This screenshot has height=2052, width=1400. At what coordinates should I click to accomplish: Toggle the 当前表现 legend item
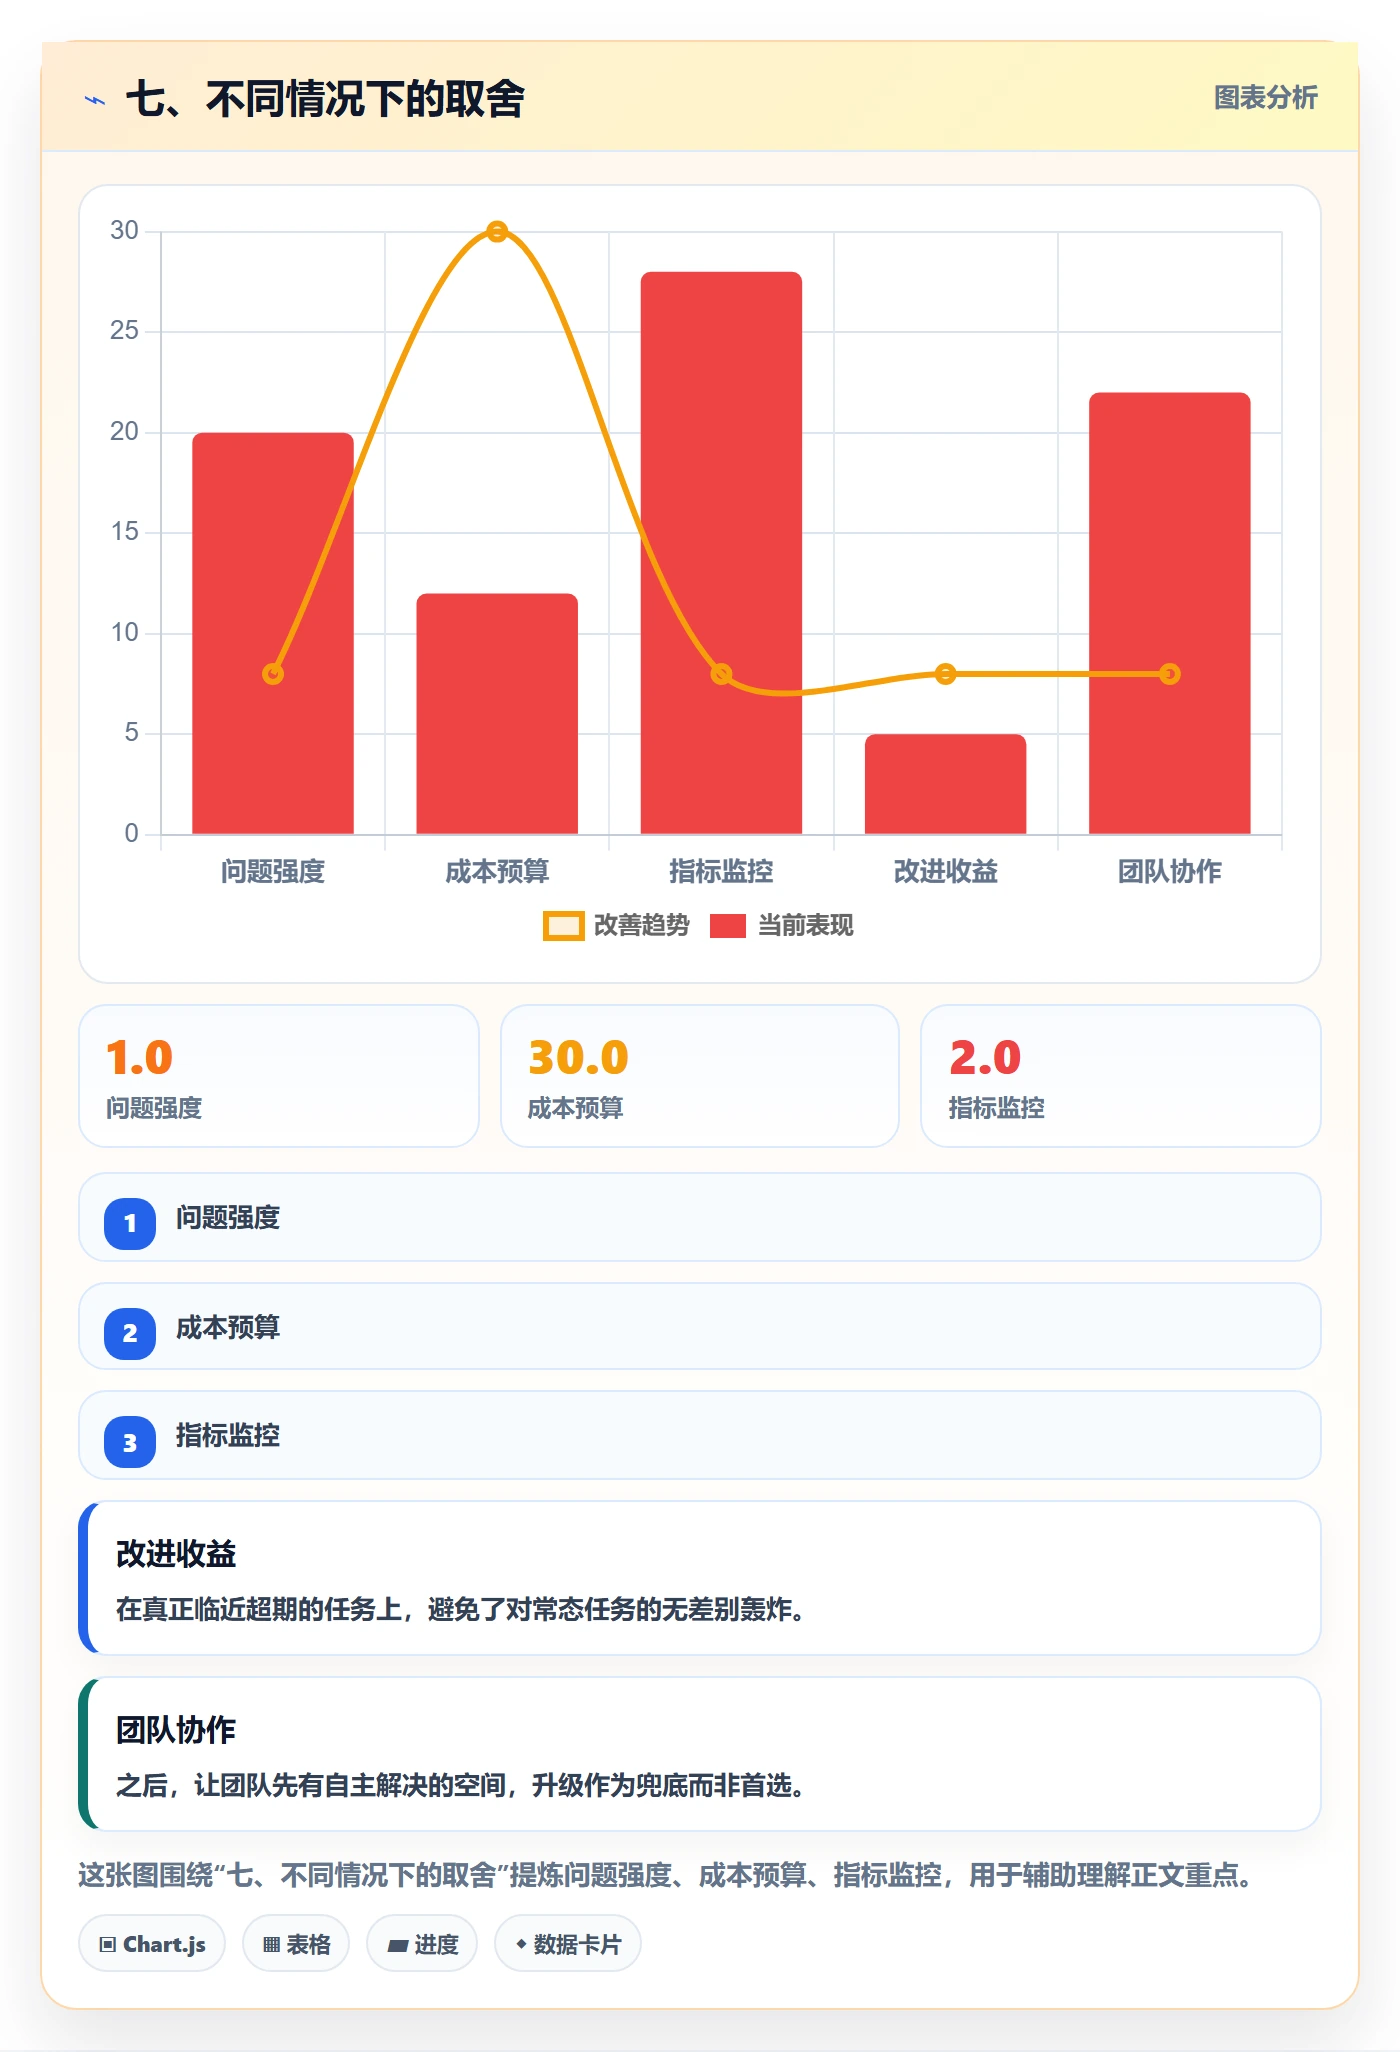pyautogui.click(x=781, y=925)
